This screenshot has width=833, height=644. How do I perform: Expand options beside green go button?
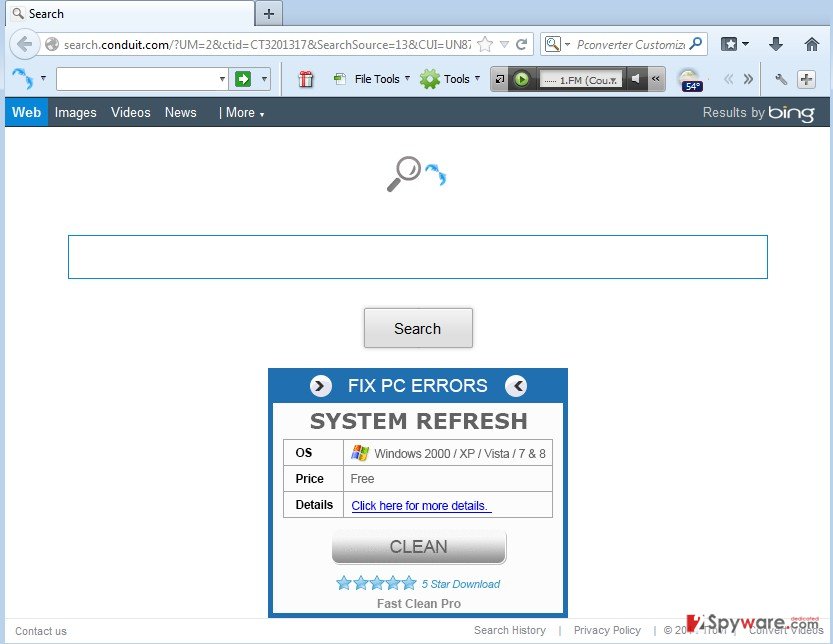[264, 79]
